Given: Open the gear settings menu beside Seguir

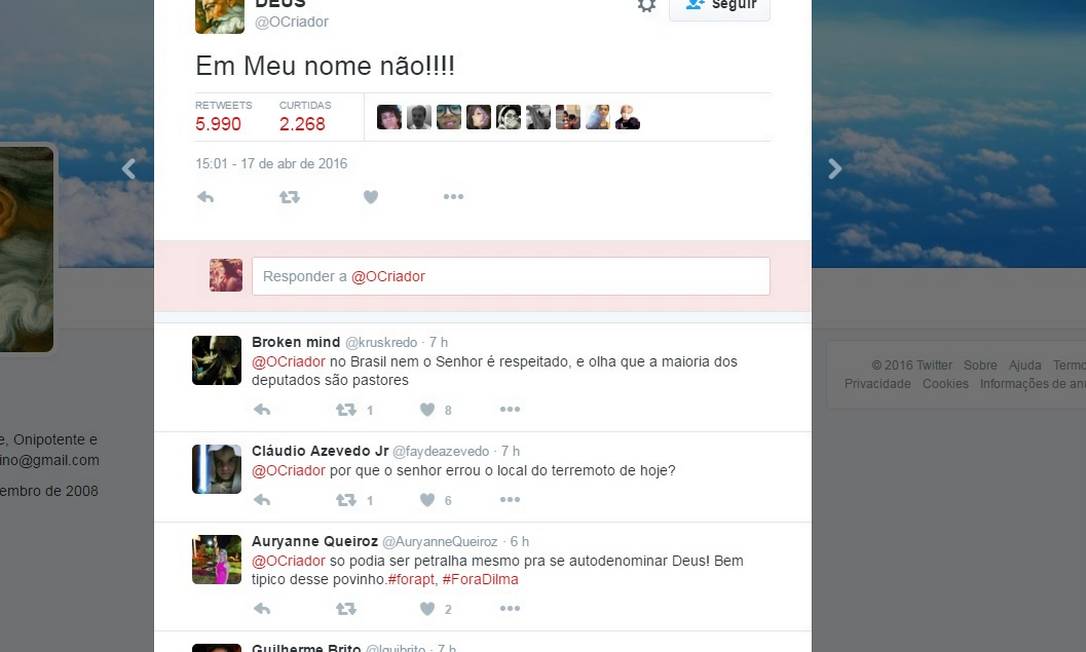Looking at the screenshot, I should (x=646, y=6).
